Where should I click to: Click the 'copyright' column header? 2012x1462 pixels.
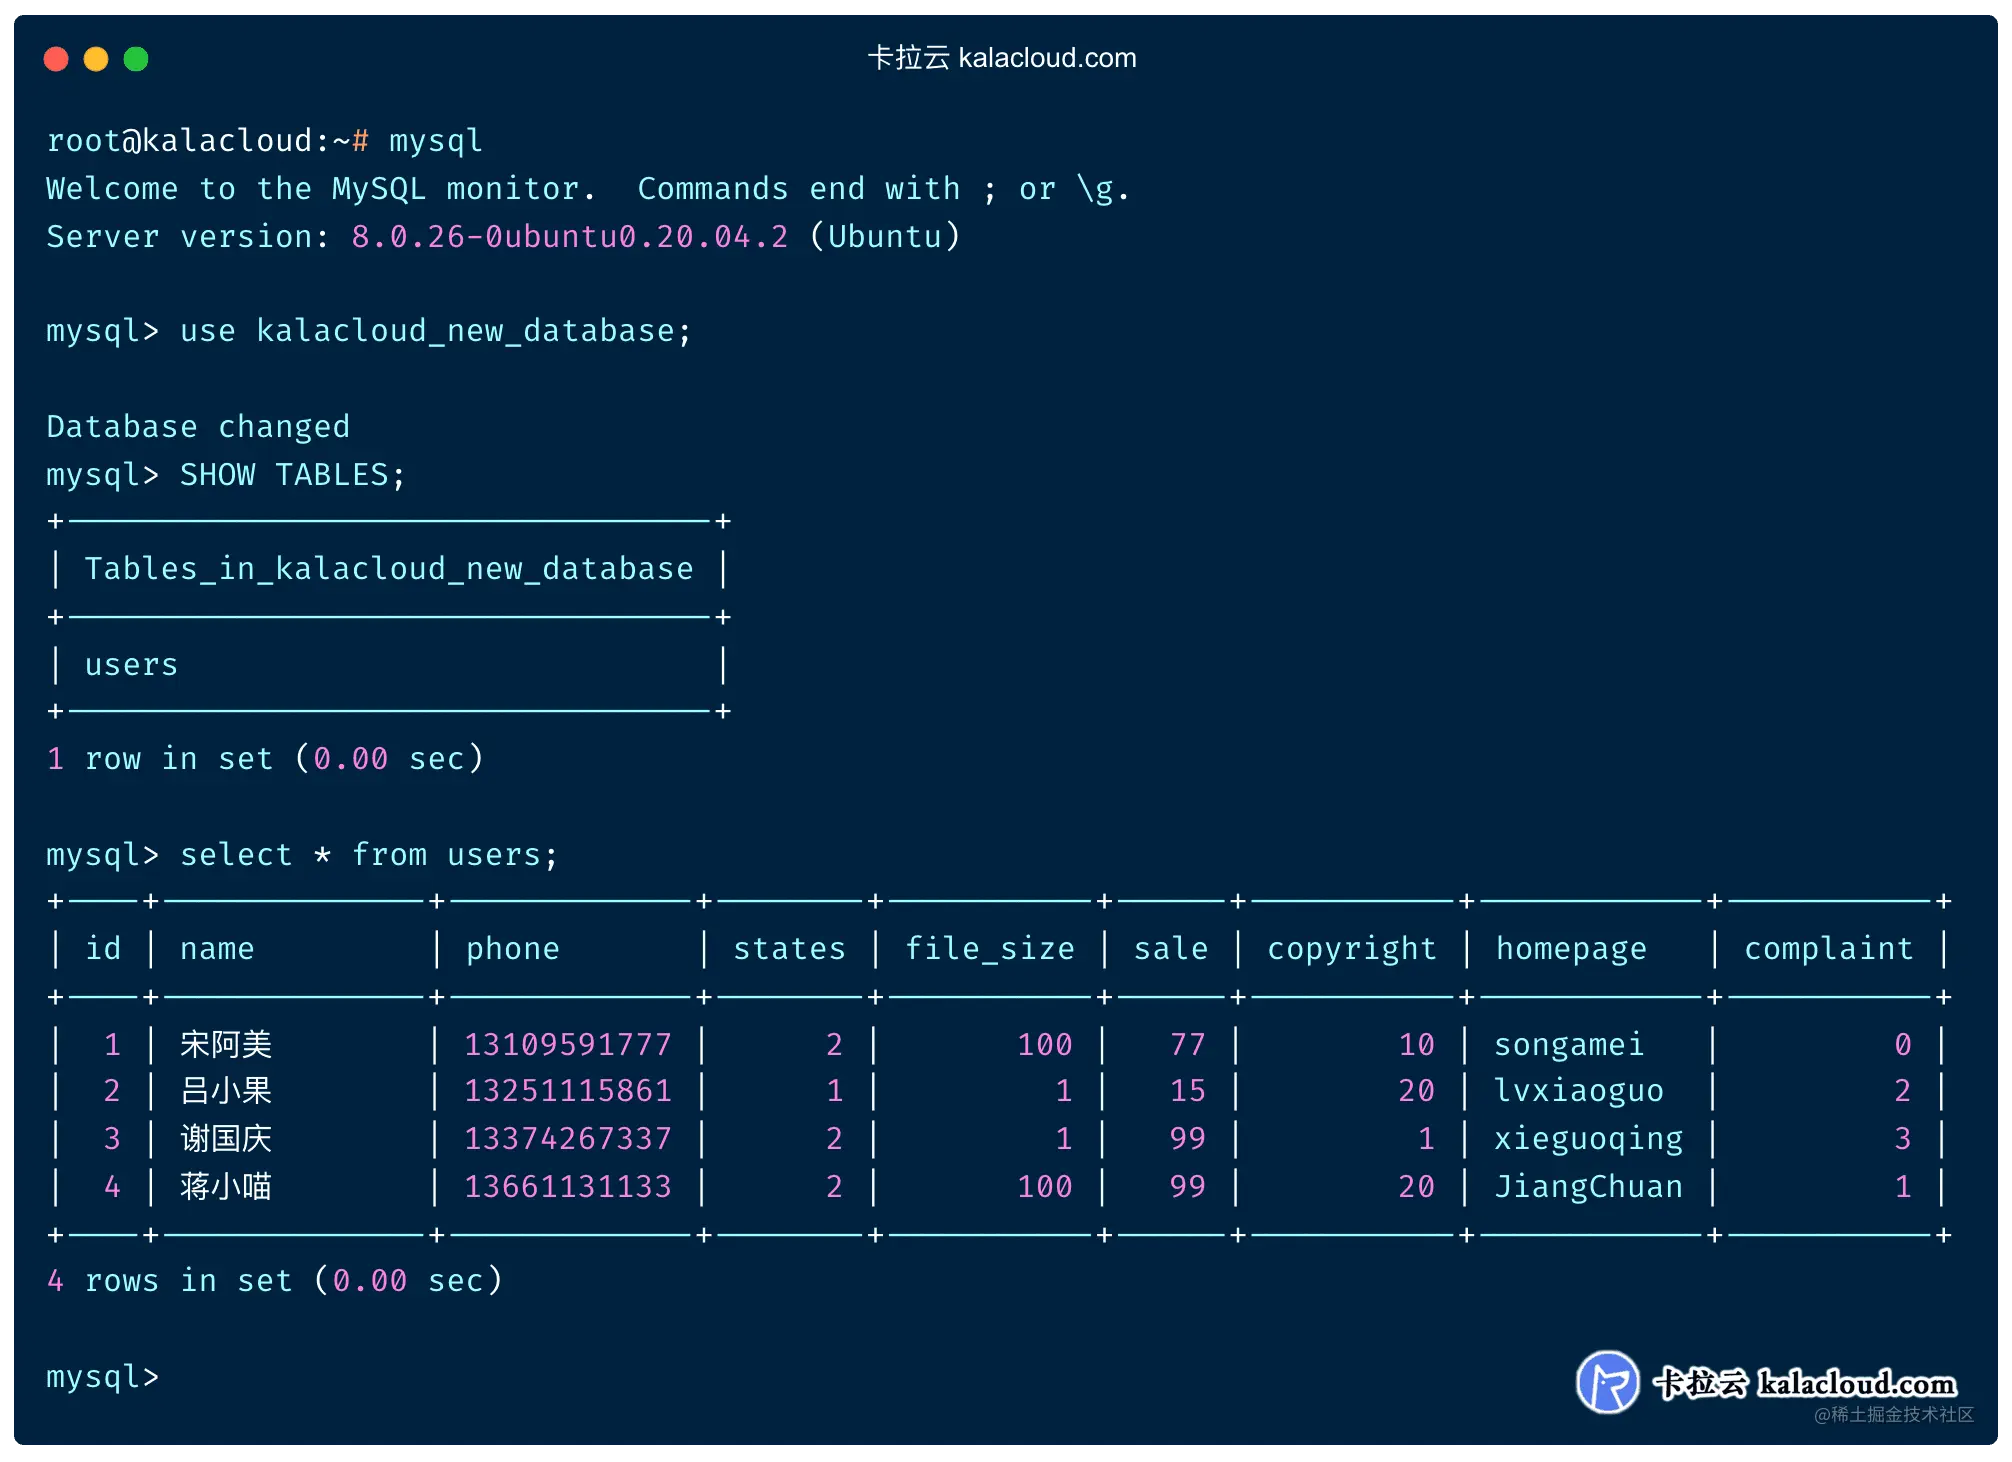1351,949
